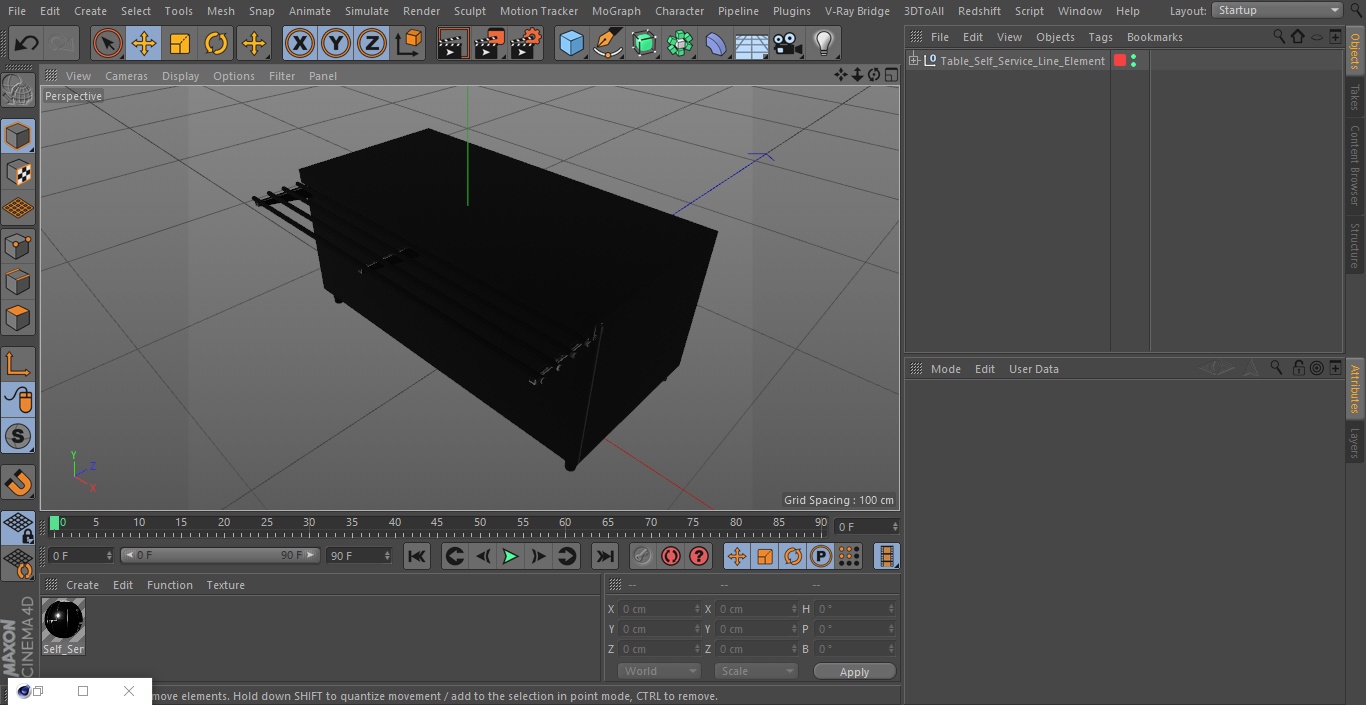This screenshot has width=1366, height=705.
Task: Add a camera object
Action: click(788, 44)
